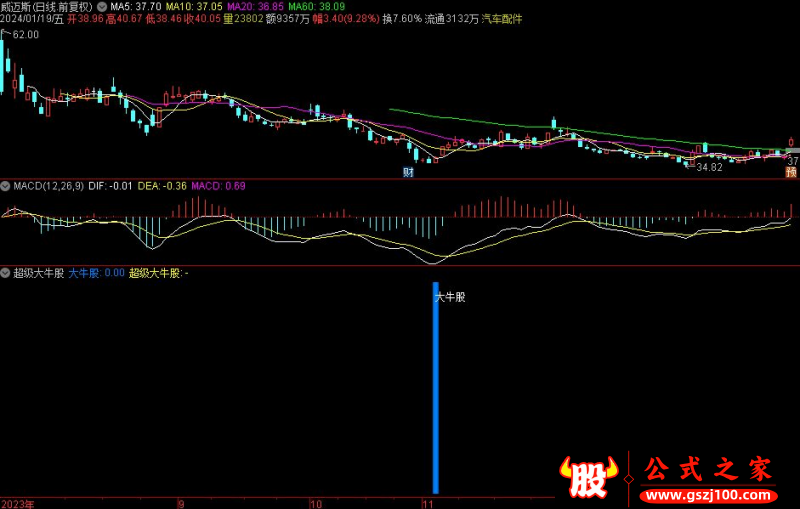Image resolution: width=800 pixels, height=509 pixels.
Task: Select the MA5: 37.70 indicator value
Action: point(136,7)
